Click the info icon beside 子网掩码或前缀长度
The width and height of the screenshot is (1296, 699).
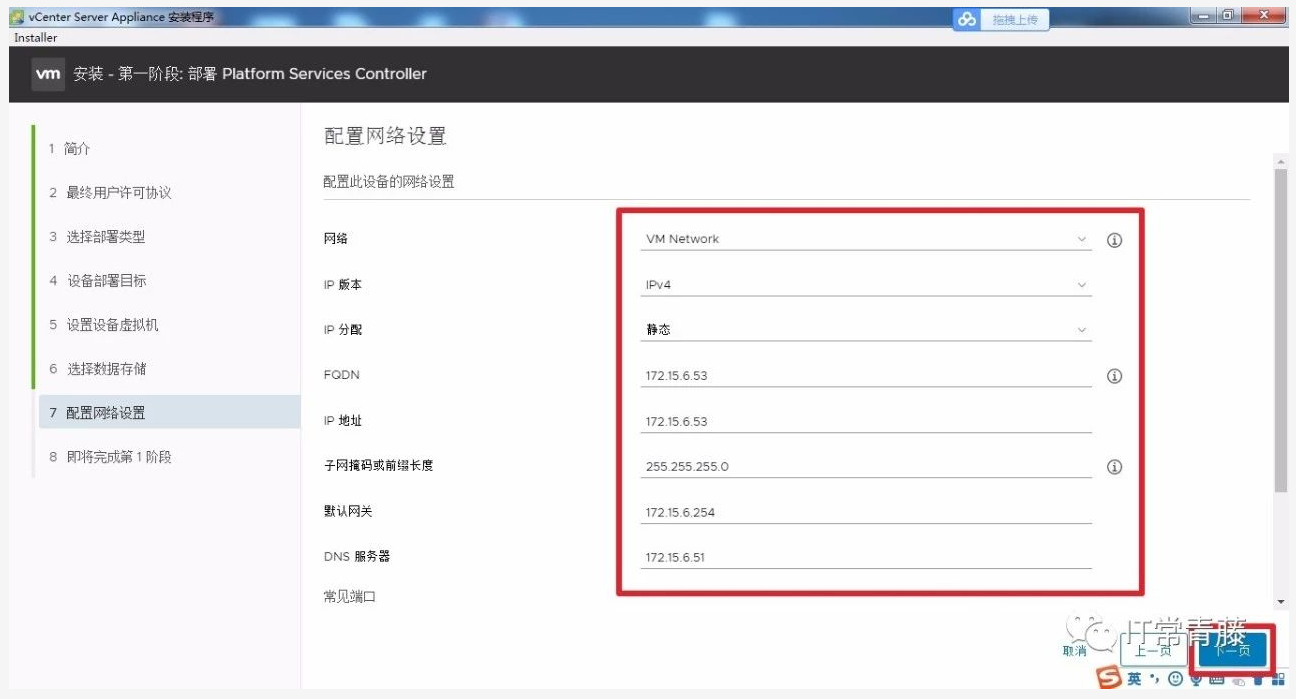click(x=1114, y=466)
